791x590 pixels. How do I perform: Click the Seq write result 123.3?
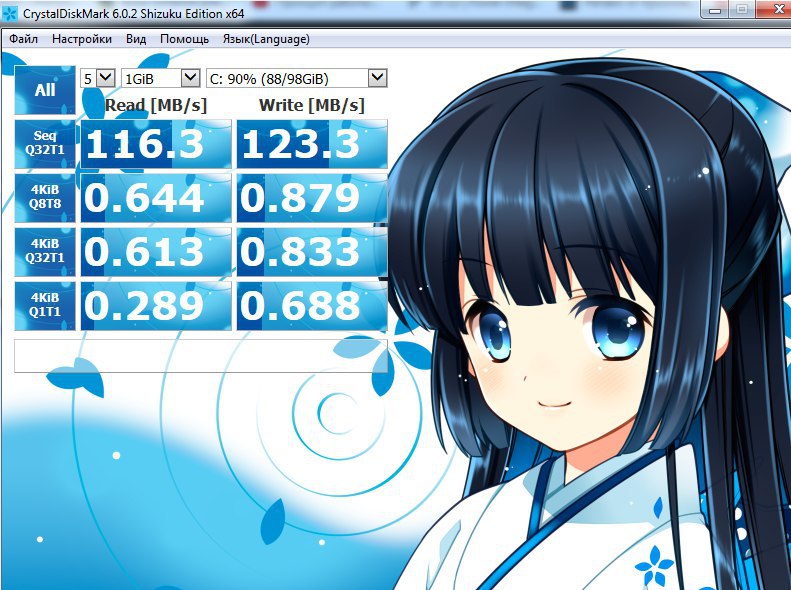pyautogui.click(x=312, y=144)
